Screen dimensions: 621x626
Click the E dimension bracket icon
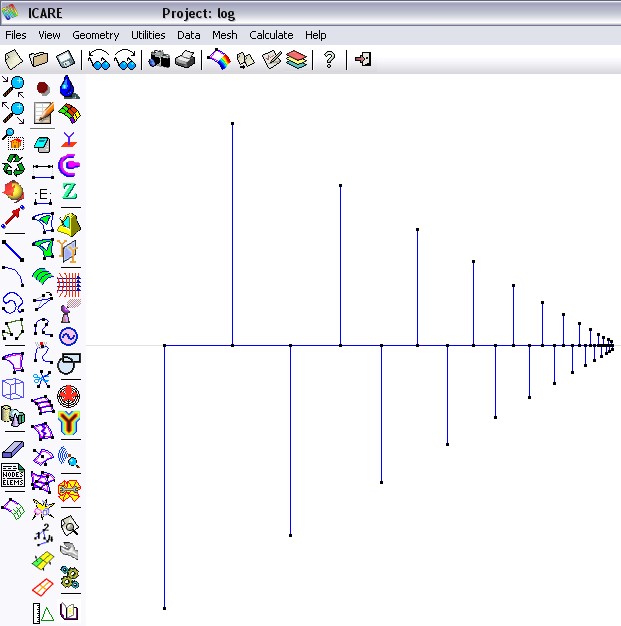43,196
